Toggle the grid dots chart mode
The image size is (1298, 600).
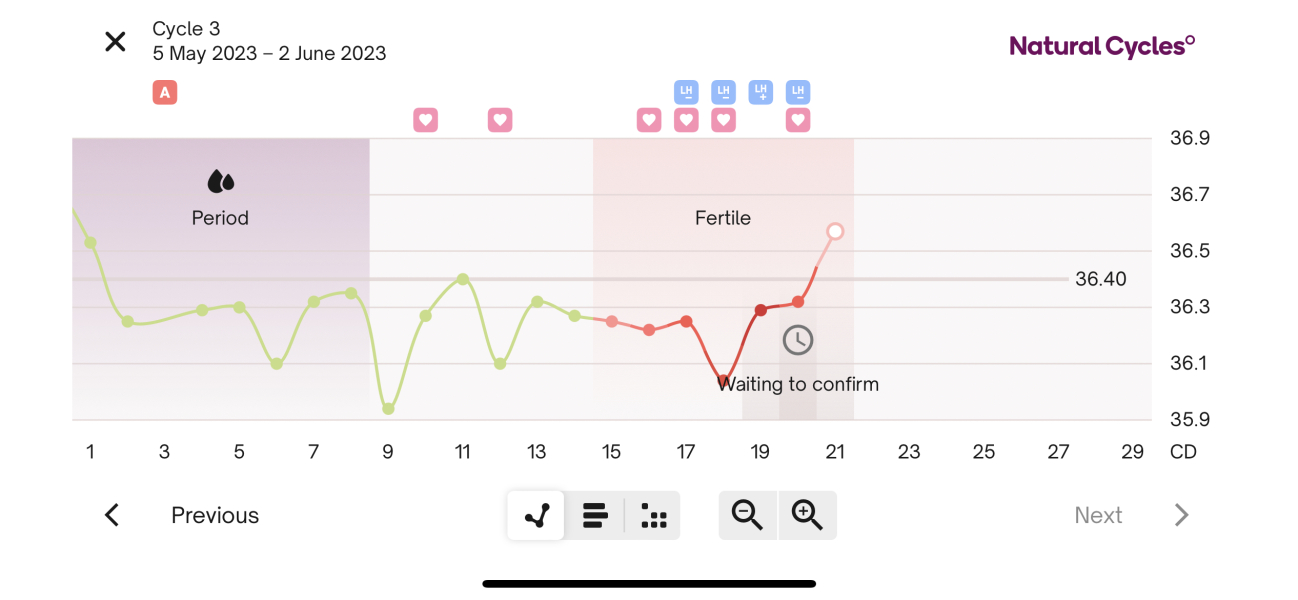(x=652, y=515)
